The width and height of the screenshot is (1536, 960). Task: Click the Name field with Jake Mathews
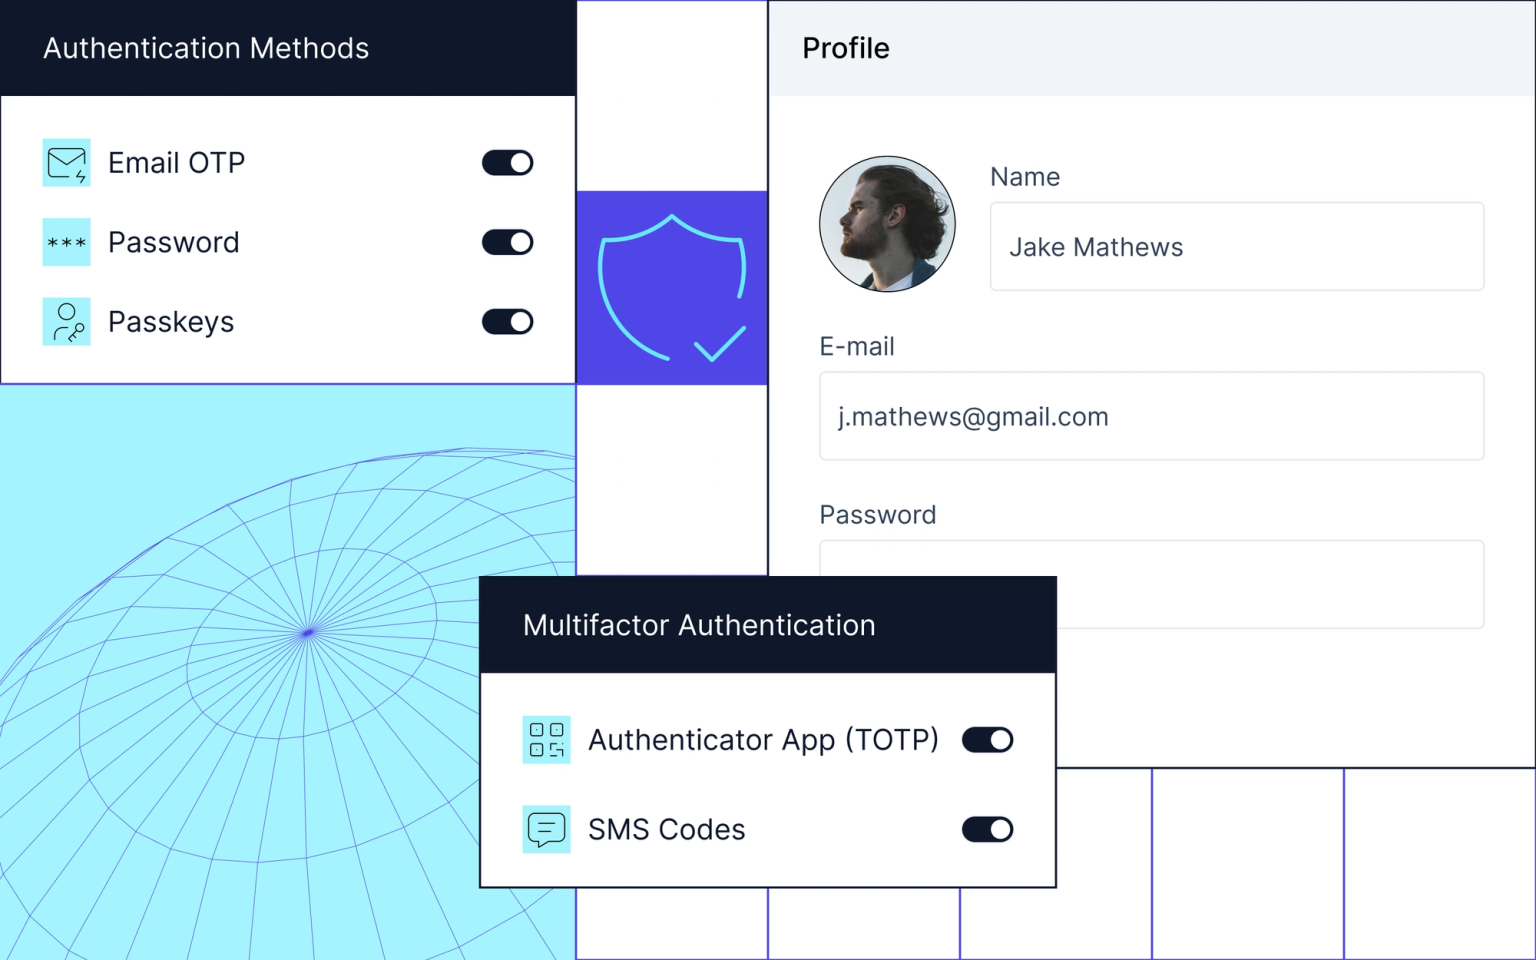point(1237,247)
